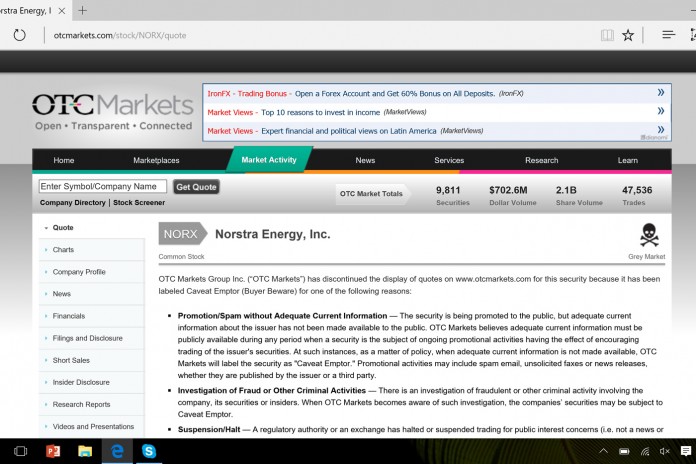Open Stock Screener link
Image resolution: width=696 pixels, height=464 pixels.
pos(139,202)
